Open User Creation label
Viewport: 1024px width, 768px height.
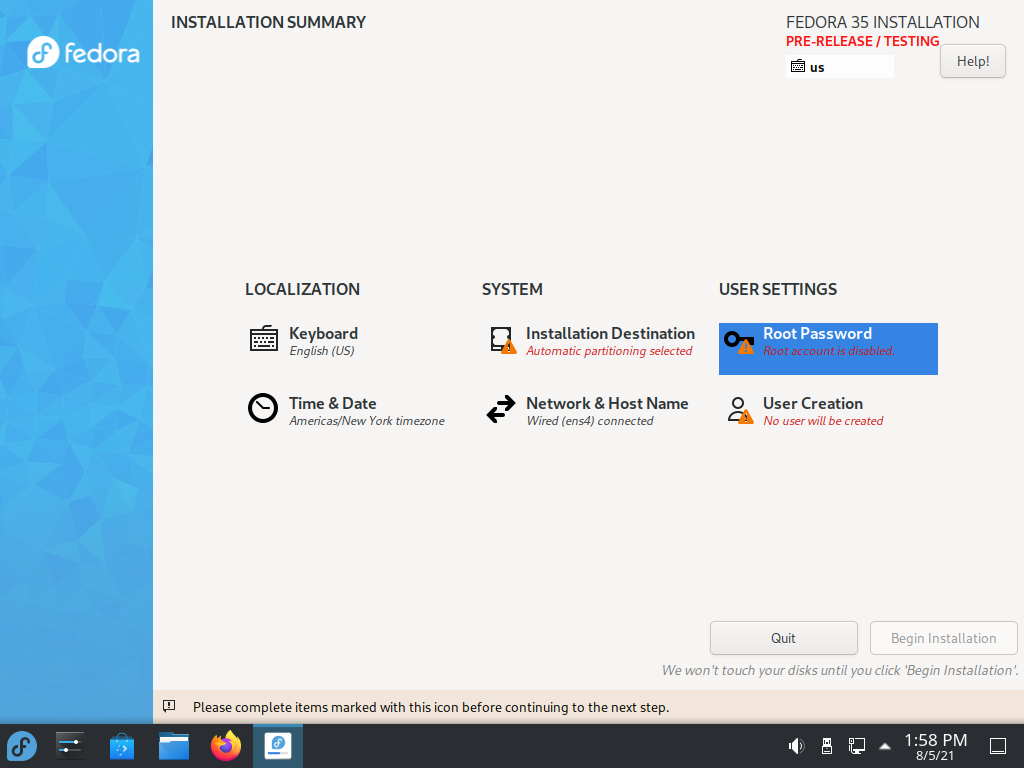(812, 404)
